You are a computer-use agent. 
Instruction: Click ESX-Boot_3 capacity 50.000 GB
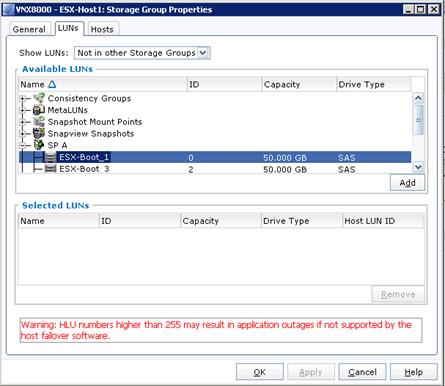click(x=285, y=169)
